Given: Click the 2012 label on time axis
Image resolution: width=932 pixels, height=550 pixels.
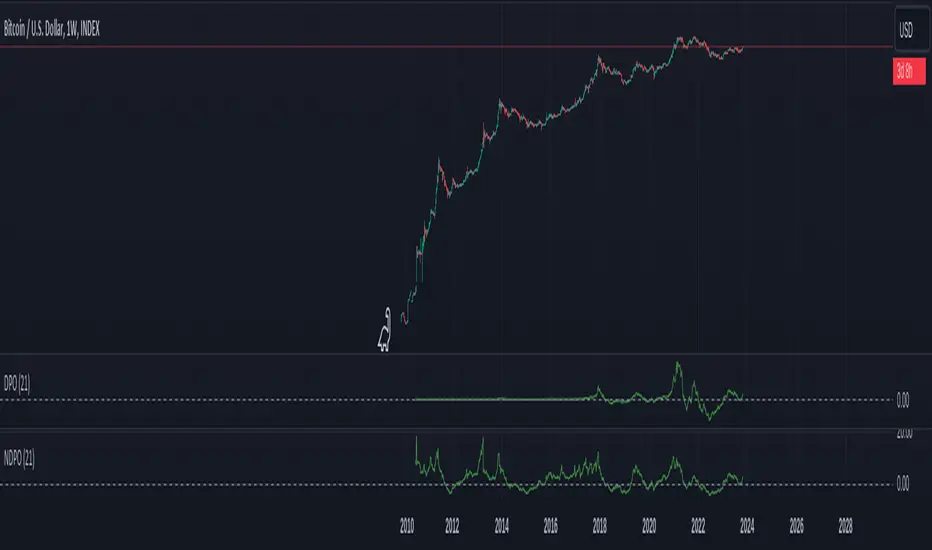Looking at the screenshot, I should coord(452,526).
